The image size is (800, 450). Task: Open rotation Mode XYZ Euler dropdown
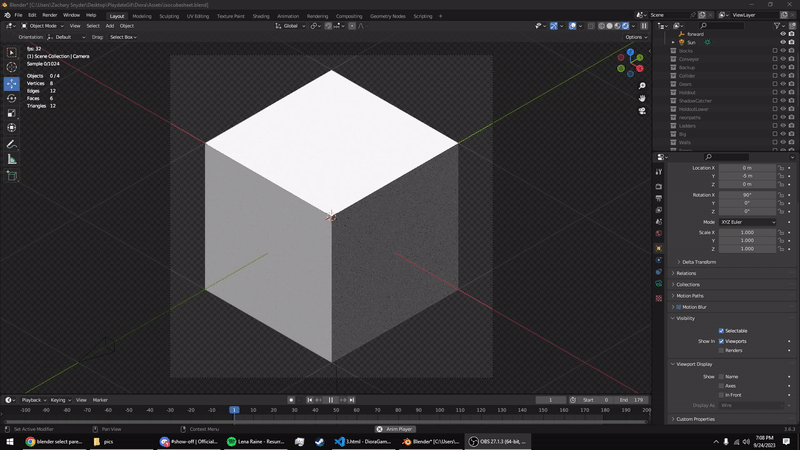click(x=747, y=222)
